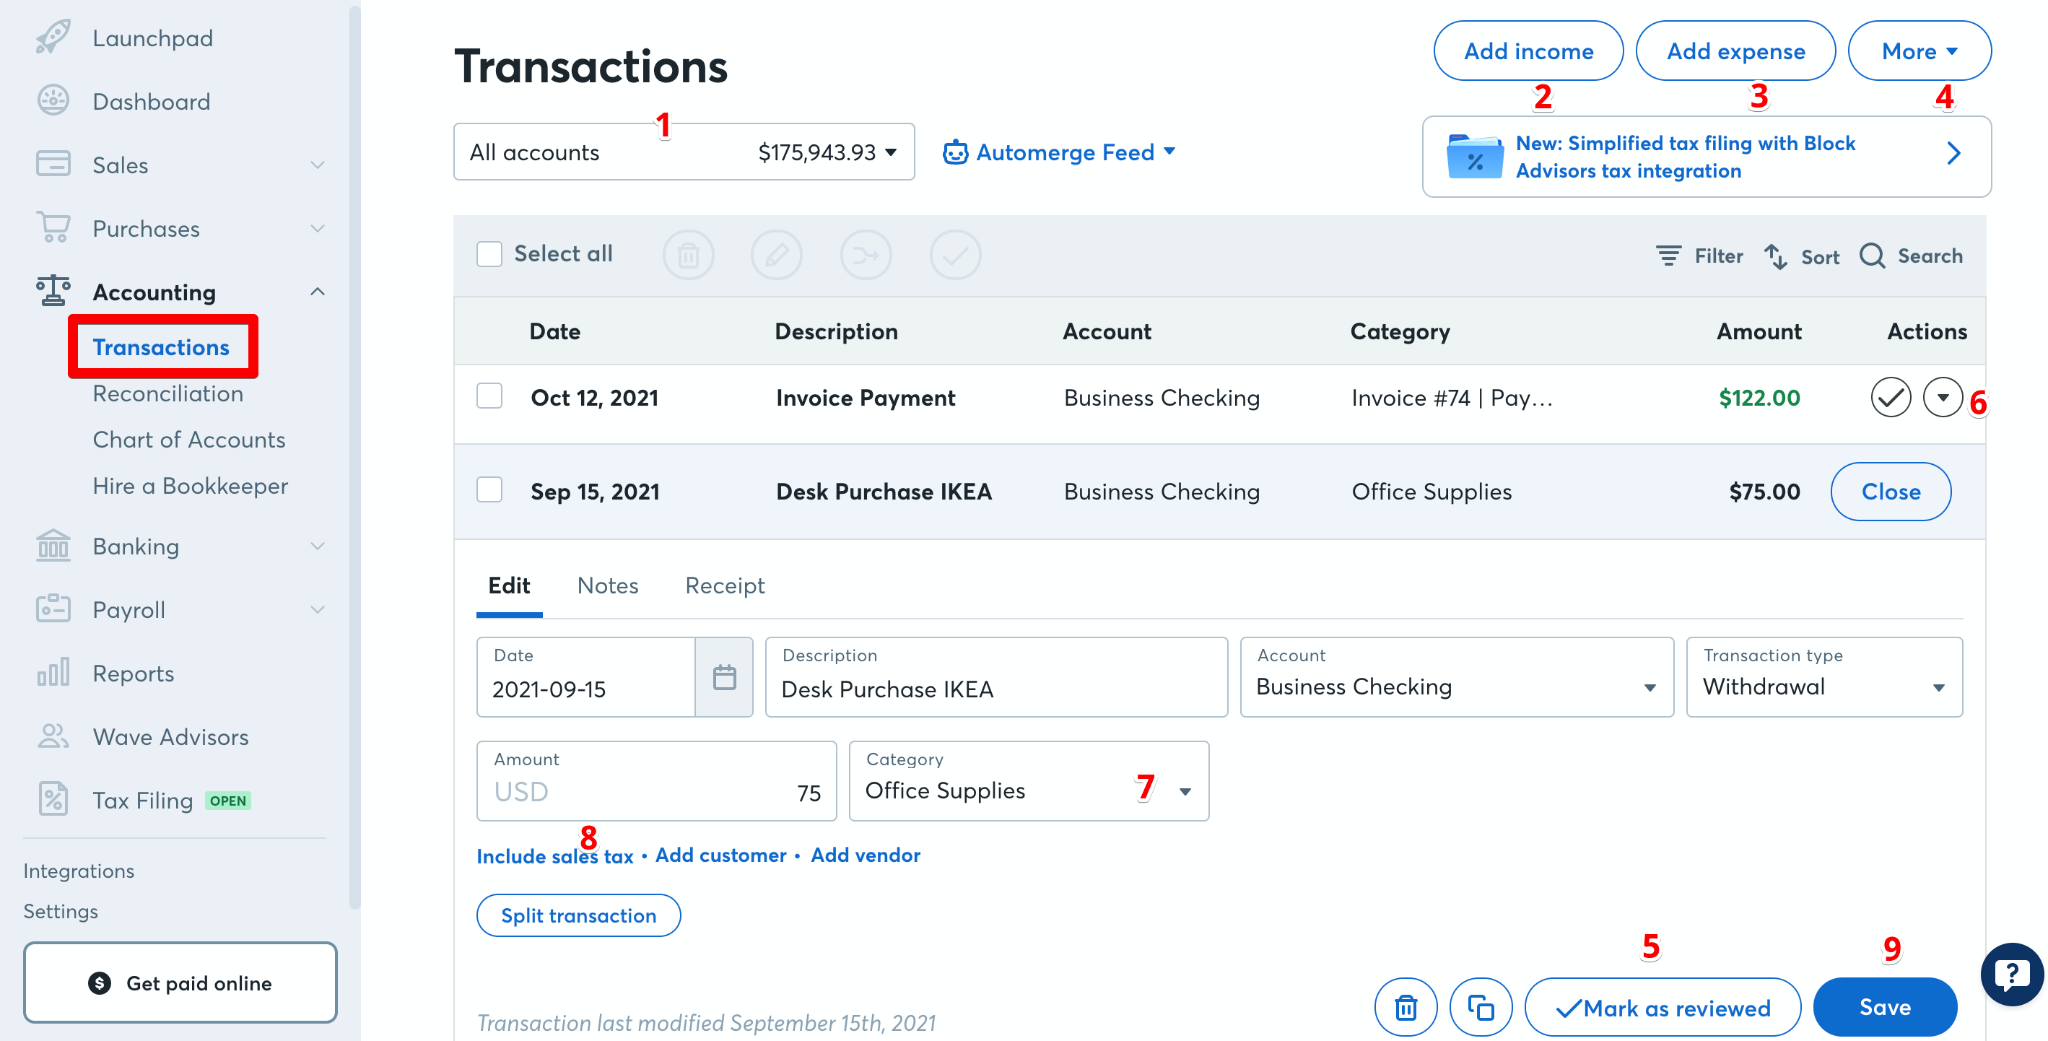Image resolution: width=2048 pixels, height=1041 pixels.
Task: Click the bulk mark reviewed checkmark icon
Action: coord(955,255)
